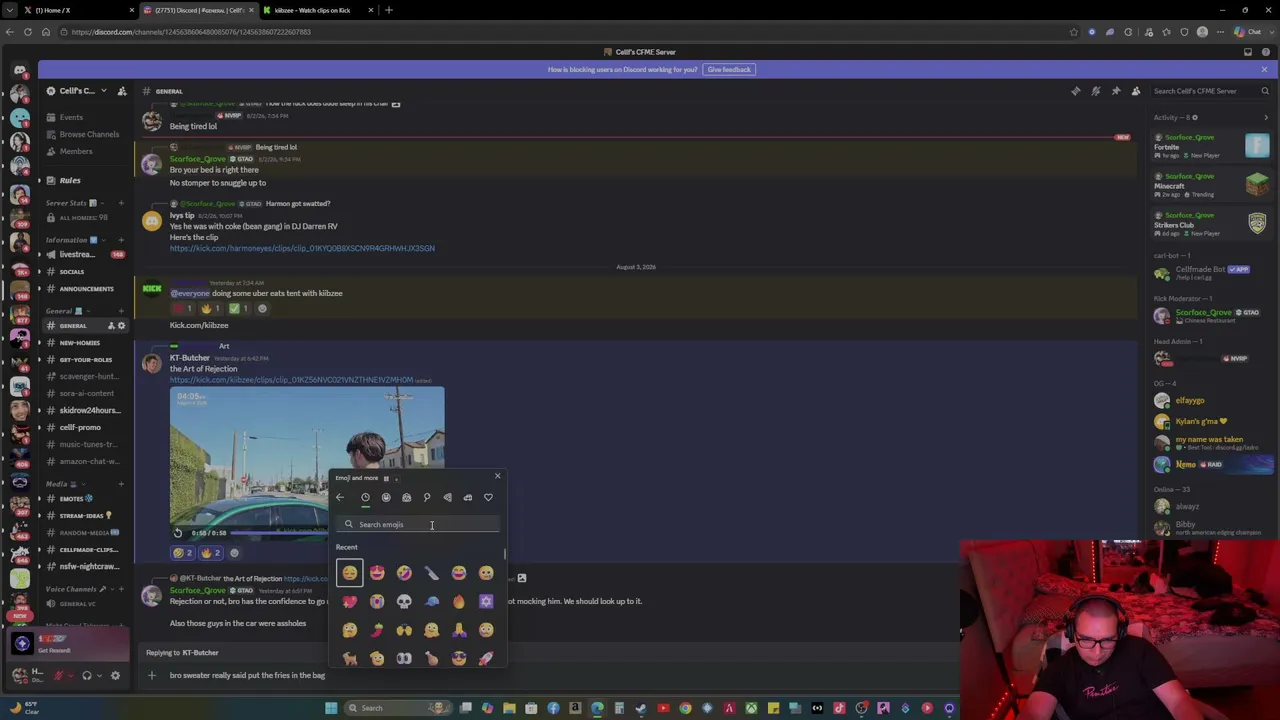Go back in the emoji picker

tap(340, 497)
